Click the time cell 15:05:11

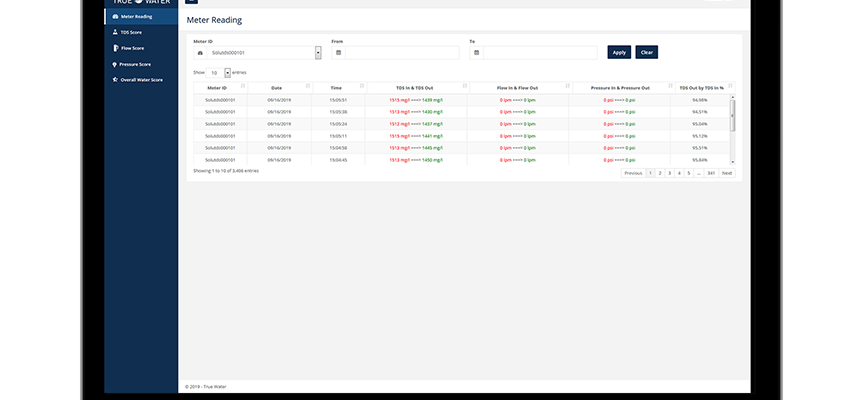click(338, 136)
